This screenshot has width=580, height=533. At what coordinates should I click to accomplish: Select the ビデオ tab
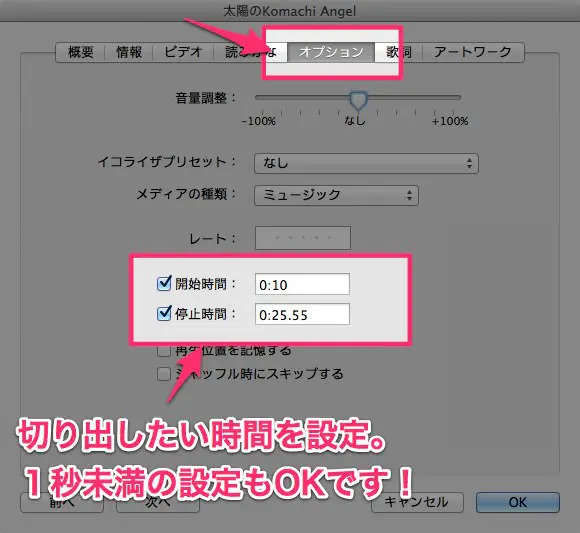click(183, 52)
